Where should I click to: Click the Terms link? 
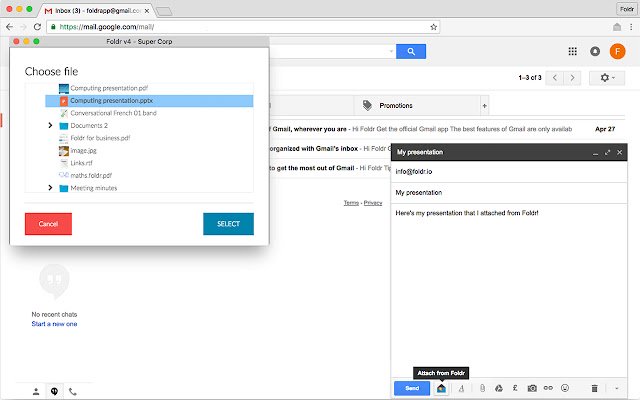coord(351,203)
